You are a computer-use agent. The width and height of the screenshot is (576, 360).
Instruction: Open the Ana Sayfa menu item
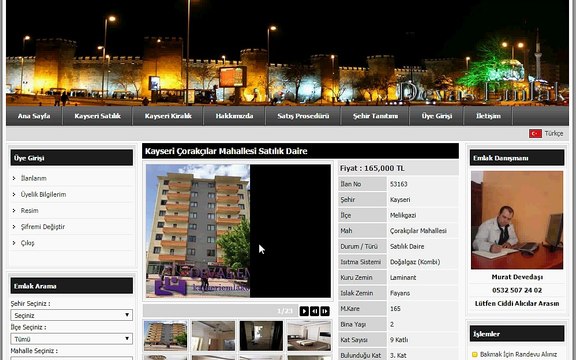[x=34, y=116]
